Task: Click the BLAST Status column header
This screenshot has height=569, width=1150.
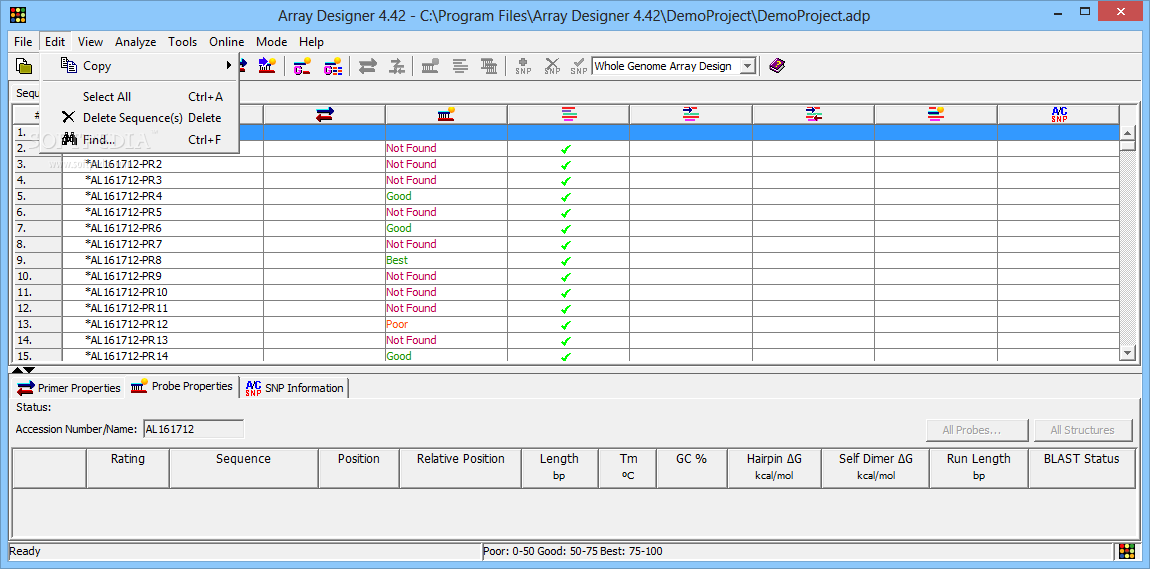Action: [x=1082, y=468]
